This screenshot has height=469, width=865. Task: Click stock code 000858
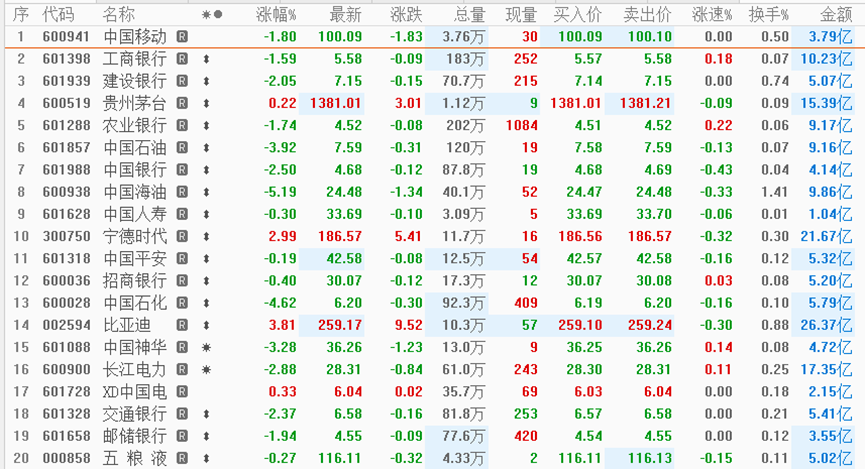click(66, 458)
